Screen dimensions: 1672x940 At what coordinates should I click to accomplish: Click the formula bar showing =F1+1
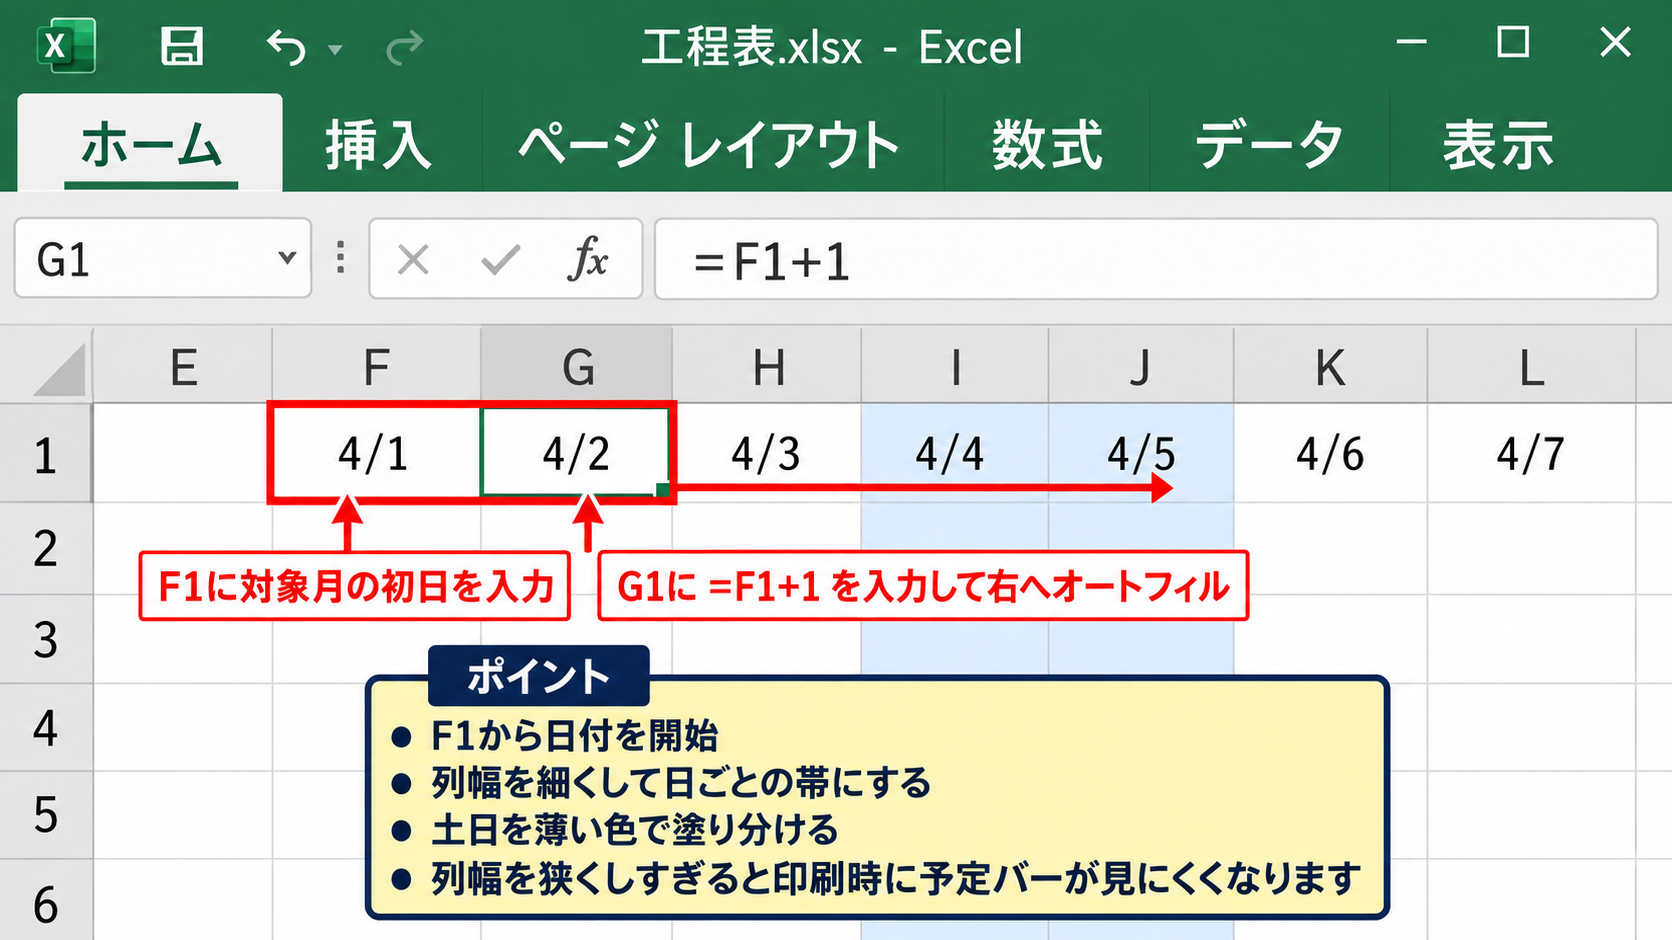1156,259
